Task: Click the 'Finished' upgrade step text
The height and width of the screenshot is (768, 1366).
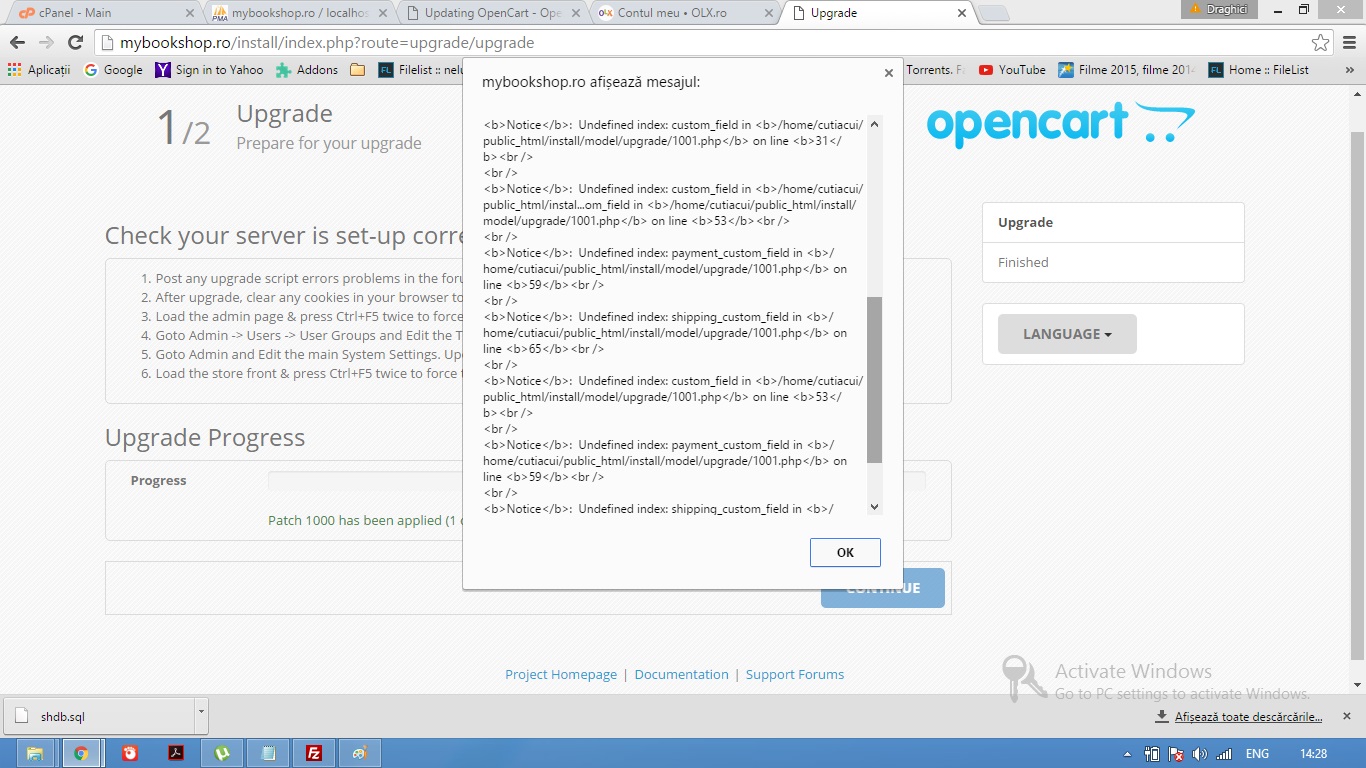Action: [1023, 262]
